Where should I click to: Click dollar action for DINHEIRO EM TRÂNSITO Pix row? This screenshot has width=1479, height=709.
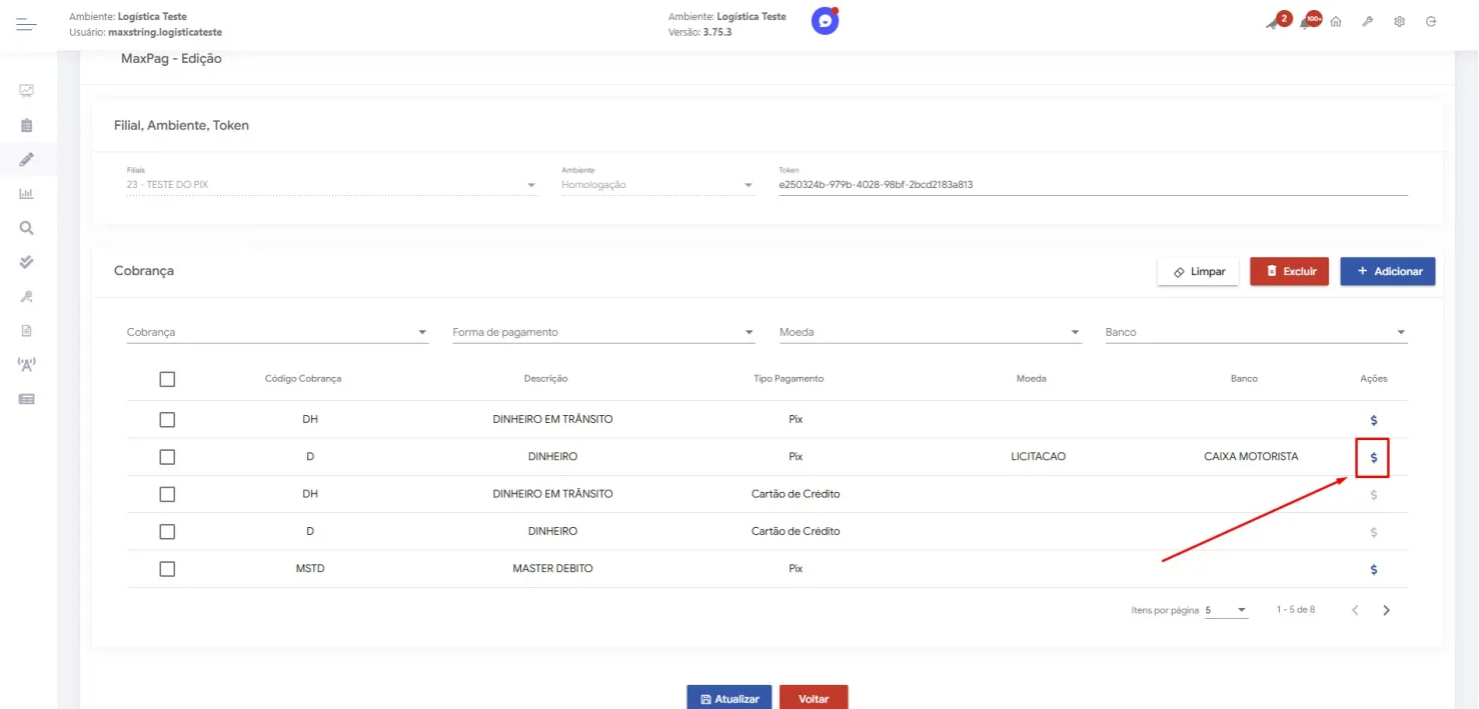(x=1373, y=420)
